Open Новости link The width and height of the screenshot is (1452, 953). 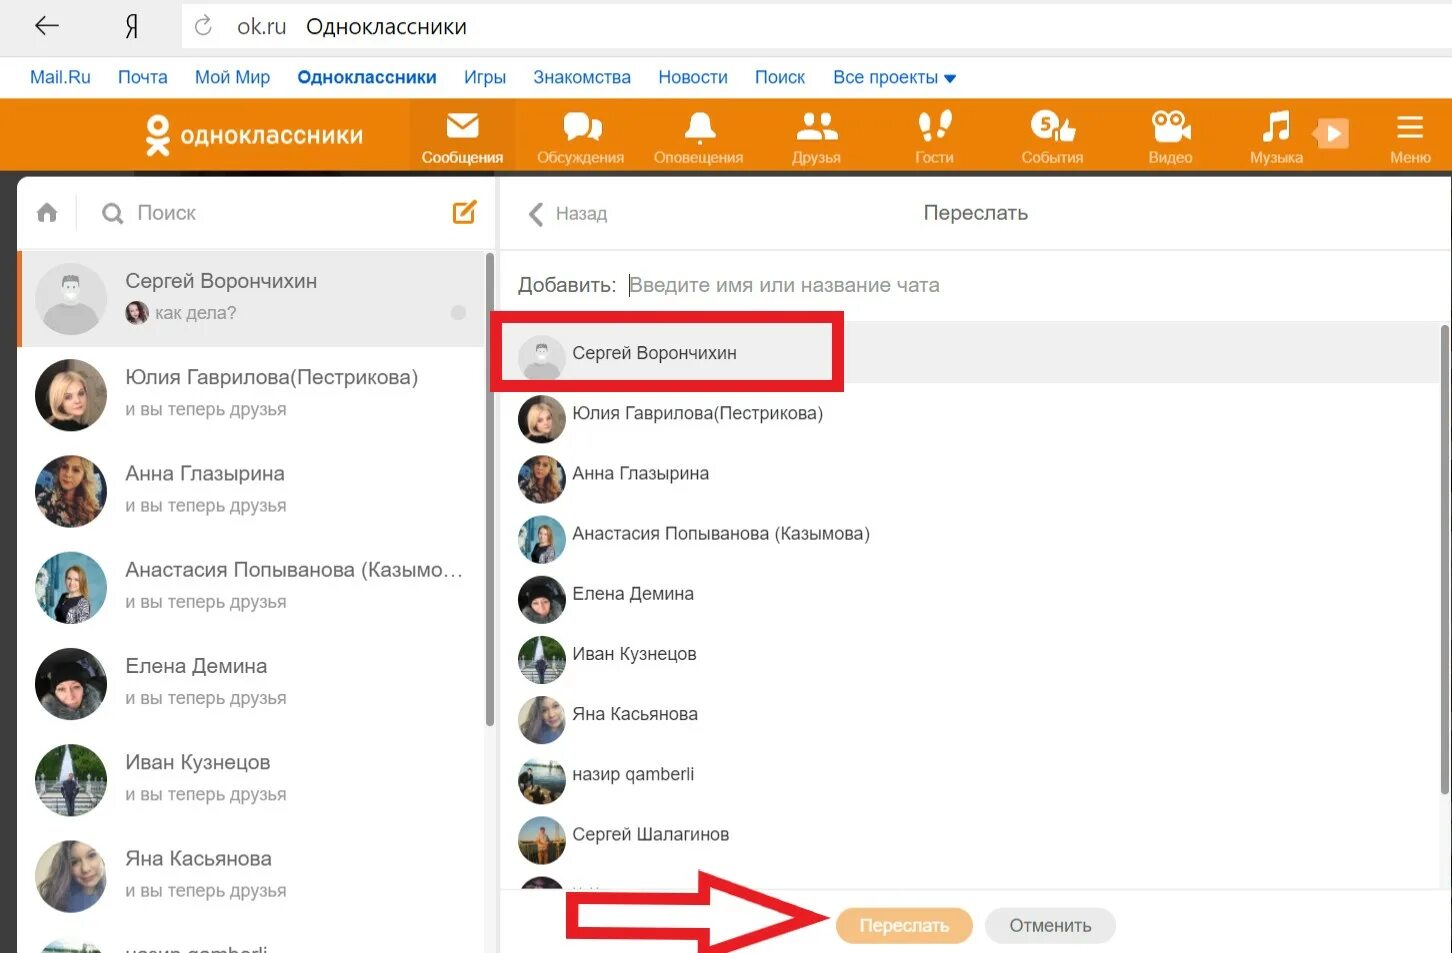pyautogui.click(x=693, y=77)
